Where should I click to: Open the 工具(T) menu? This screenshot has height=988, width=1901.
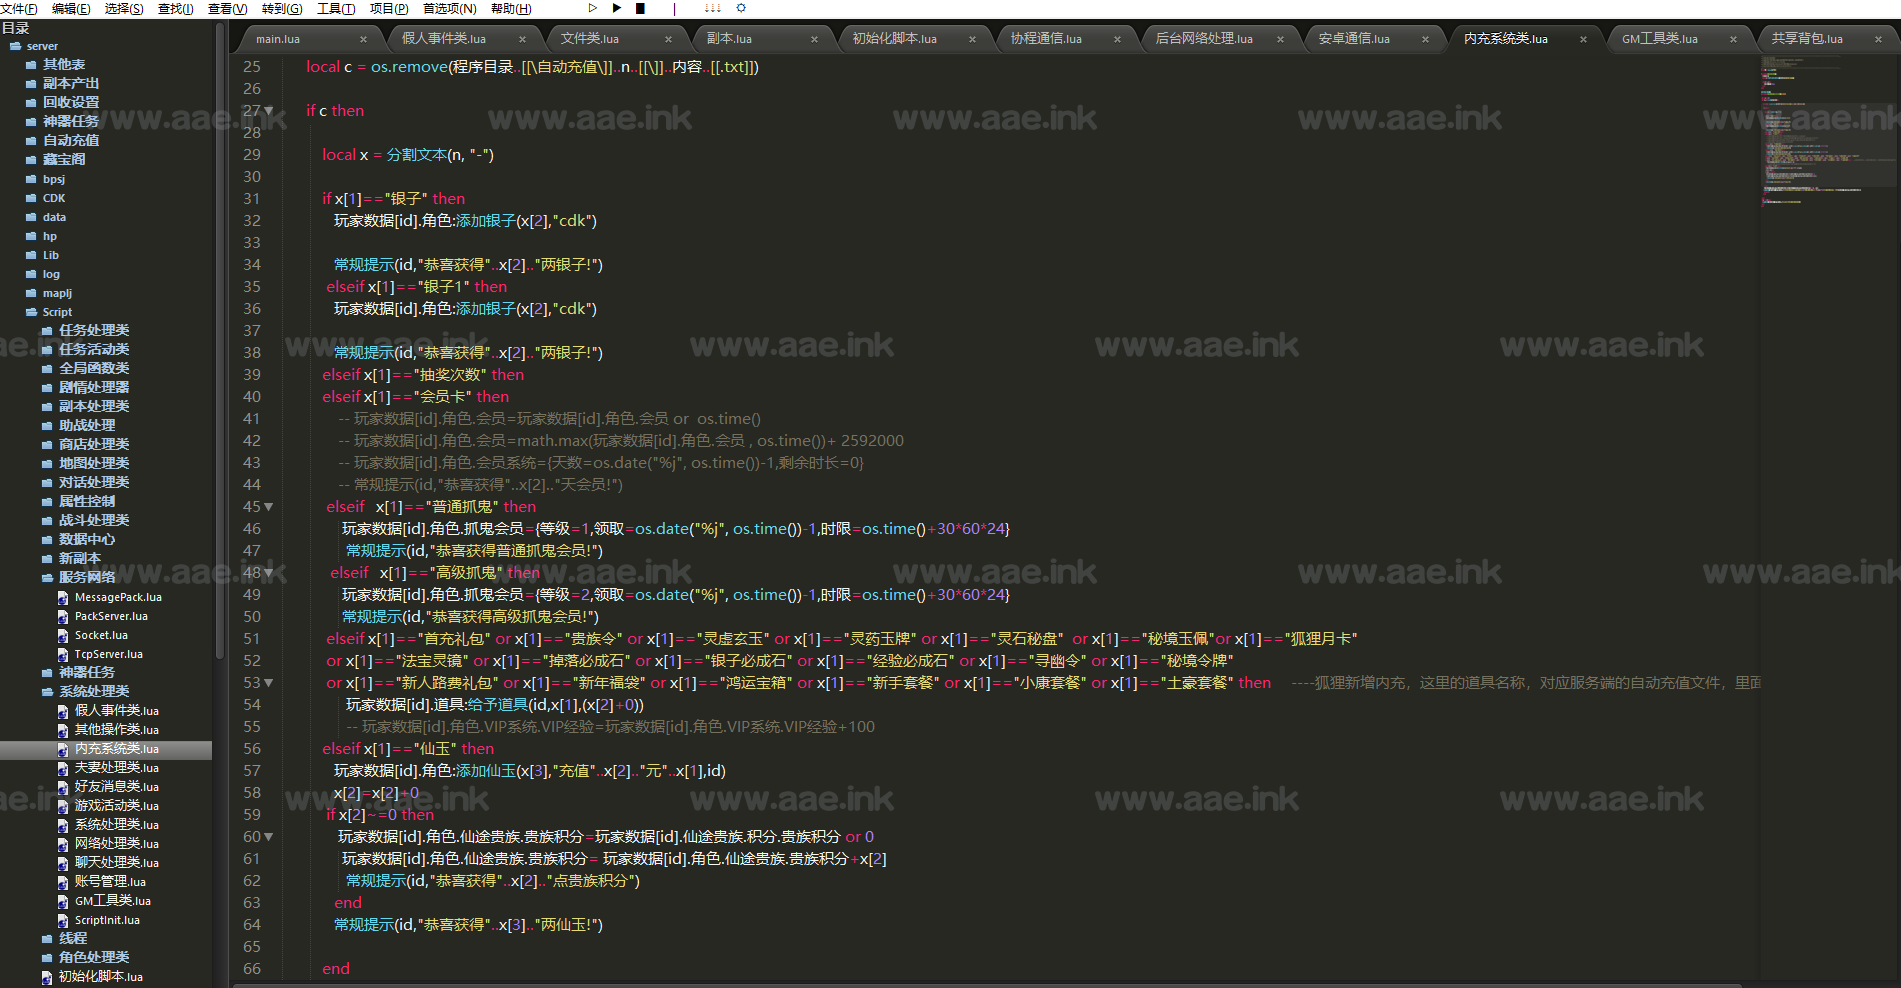(x=336, y=9)
